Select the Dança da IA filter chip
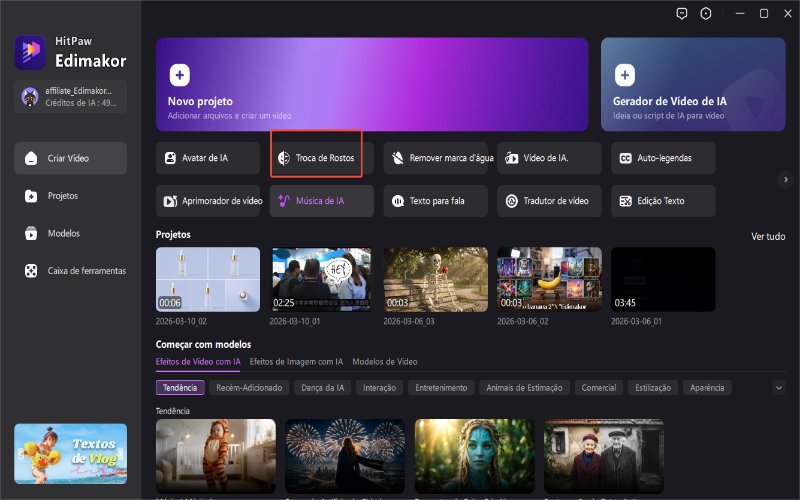Image resolution: width=800 pixels, height=500 pixels. (322, 388)
